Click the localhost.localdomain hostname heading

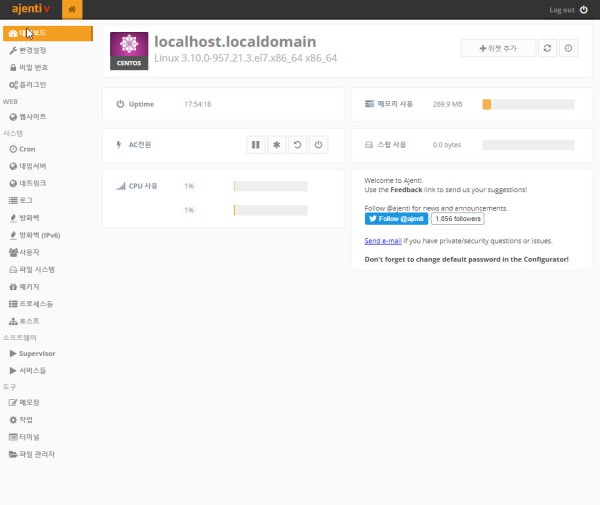point(235,42)
